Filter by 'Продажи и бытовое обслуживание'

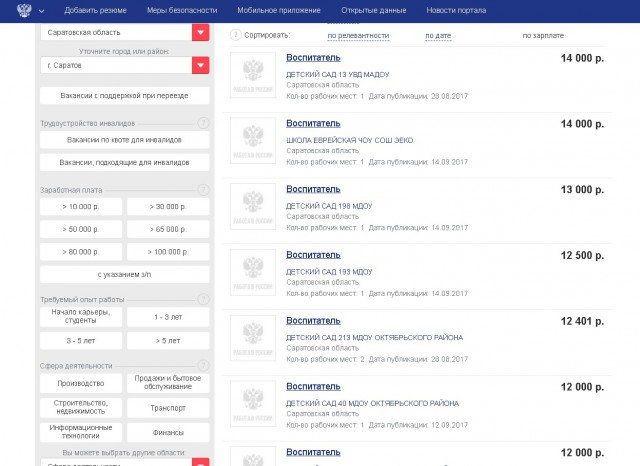tap(168, 383)
